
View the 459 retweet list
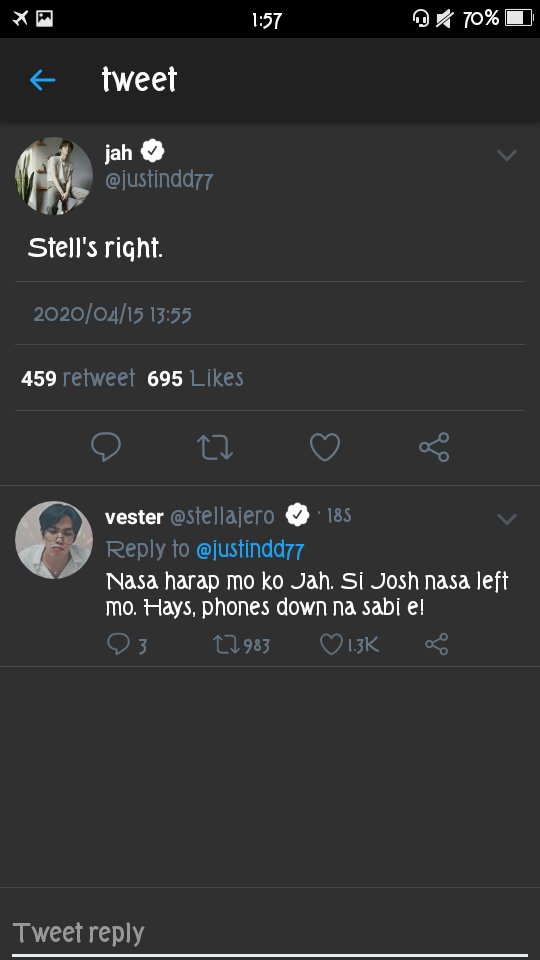click(x=78, y=378)
